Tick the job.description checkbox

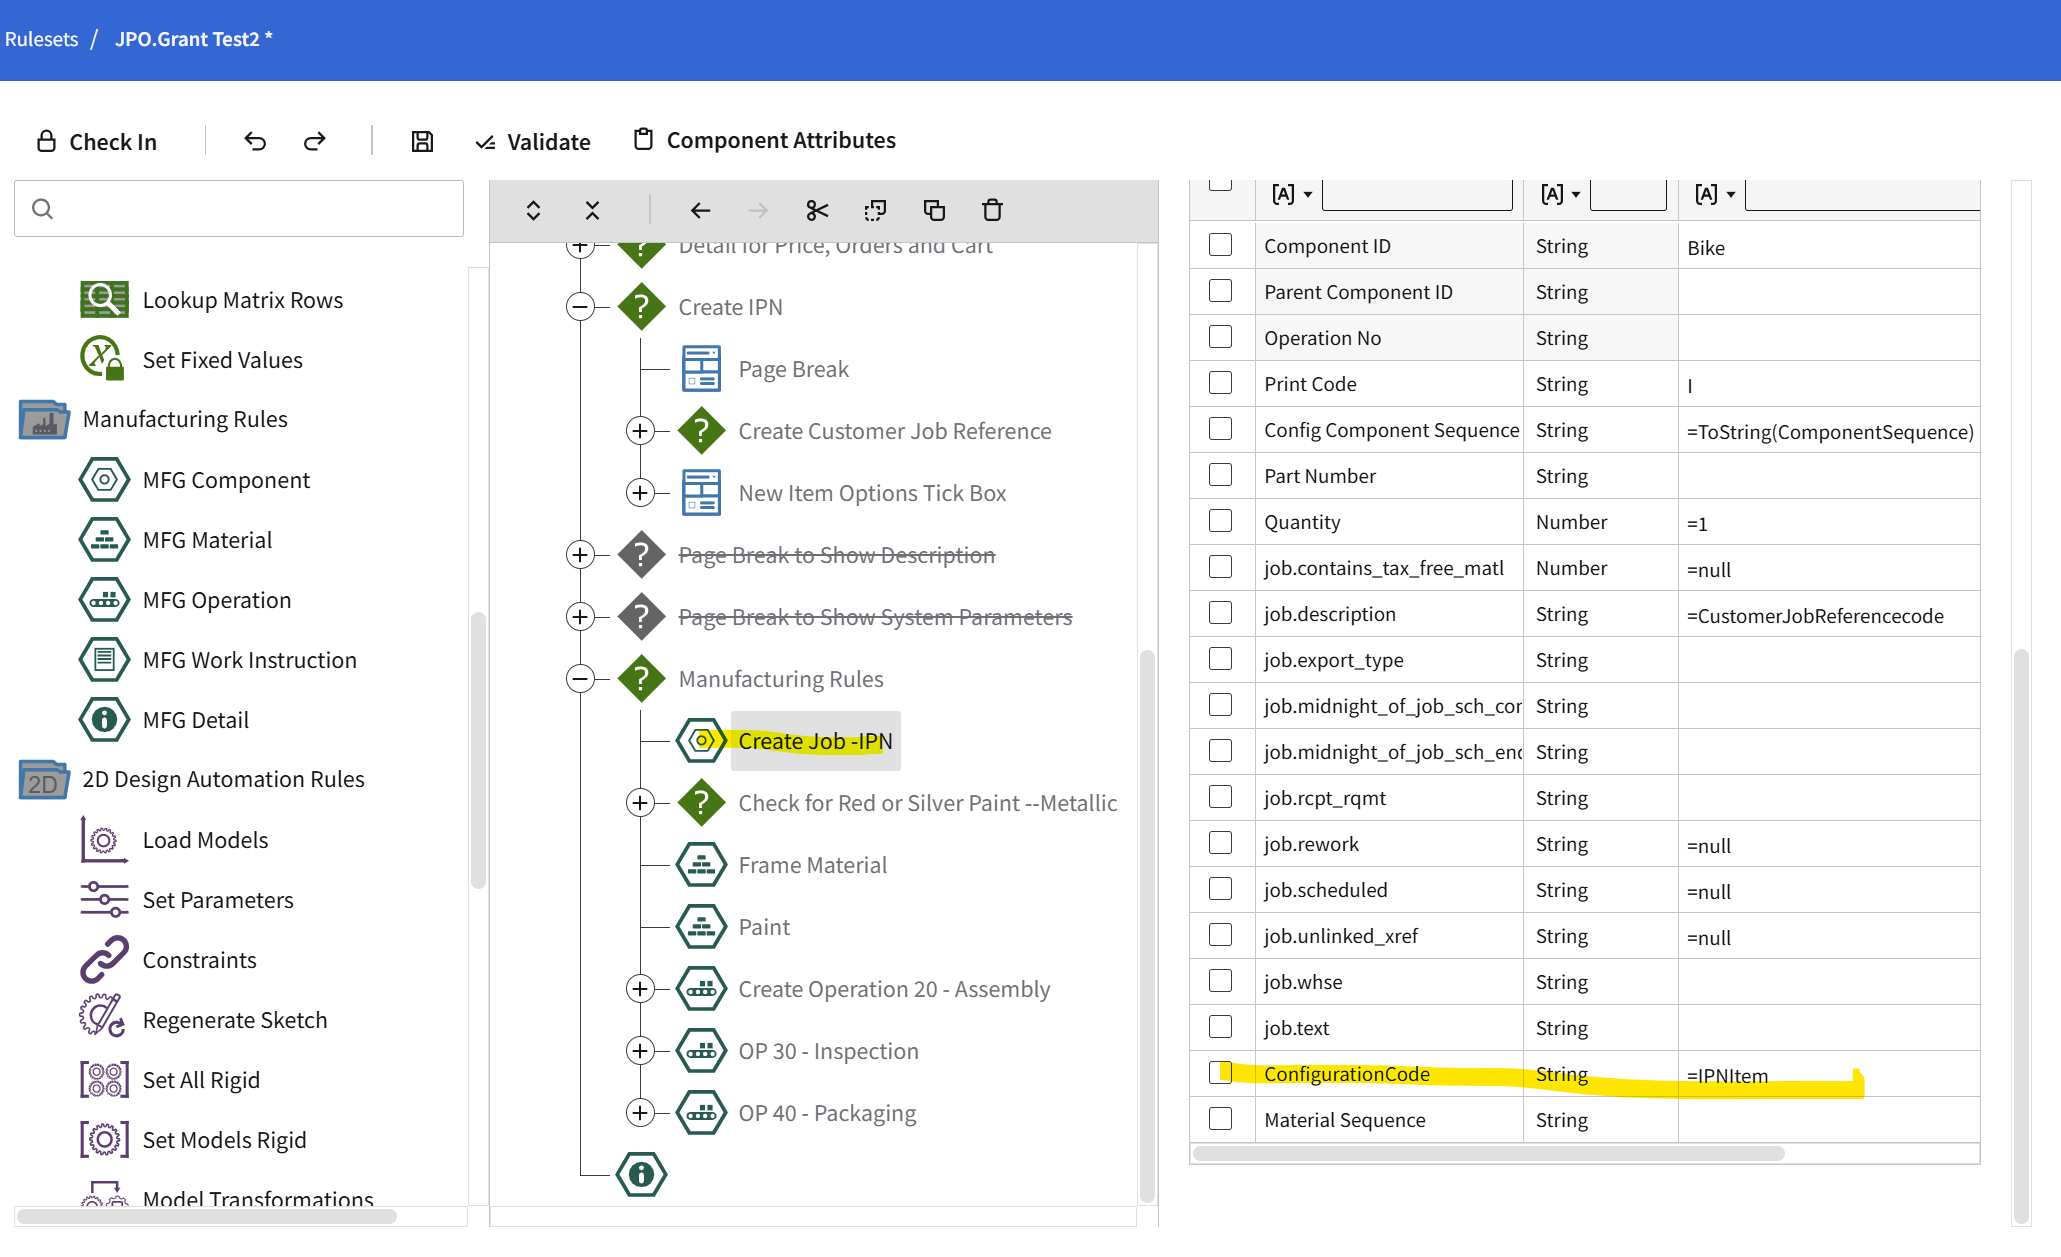click(x=1220, y=613)
